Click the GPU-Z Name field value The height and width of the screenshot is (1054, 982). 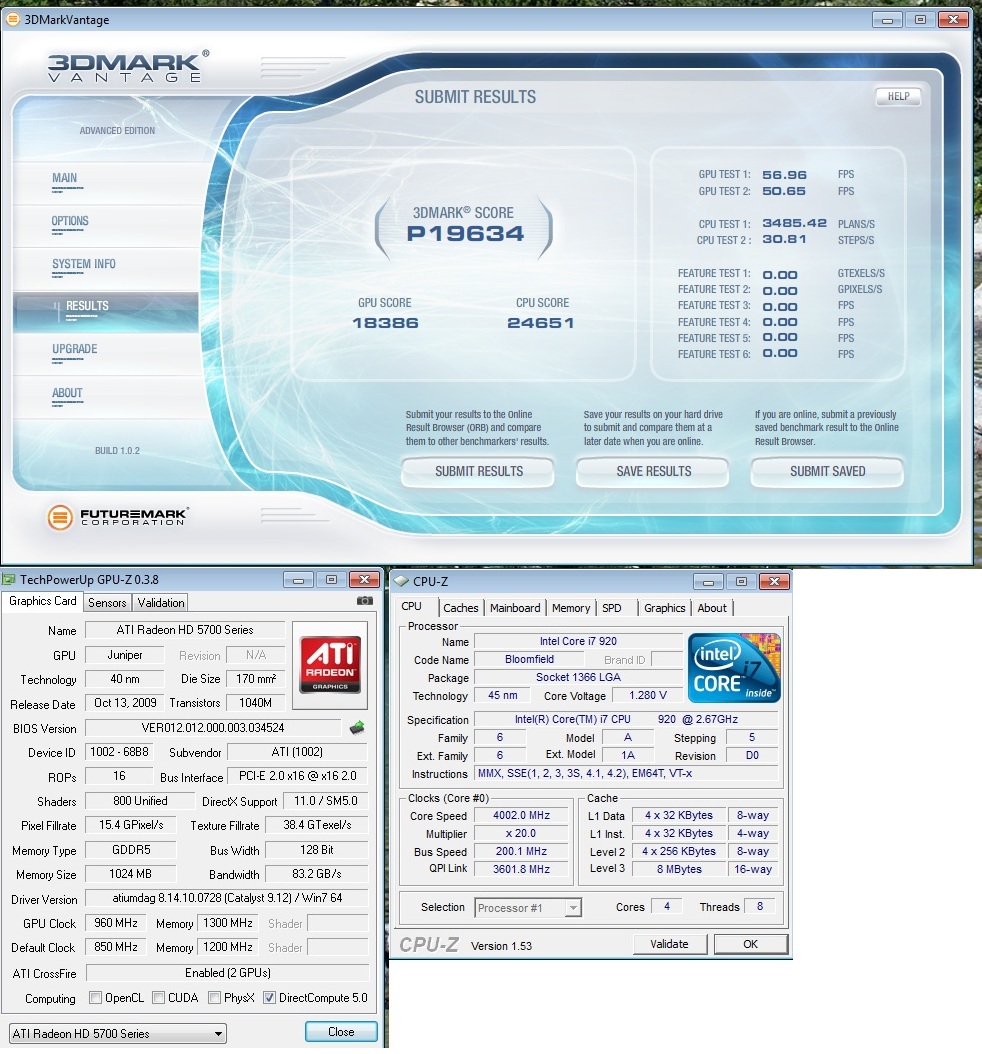[185, 630]
